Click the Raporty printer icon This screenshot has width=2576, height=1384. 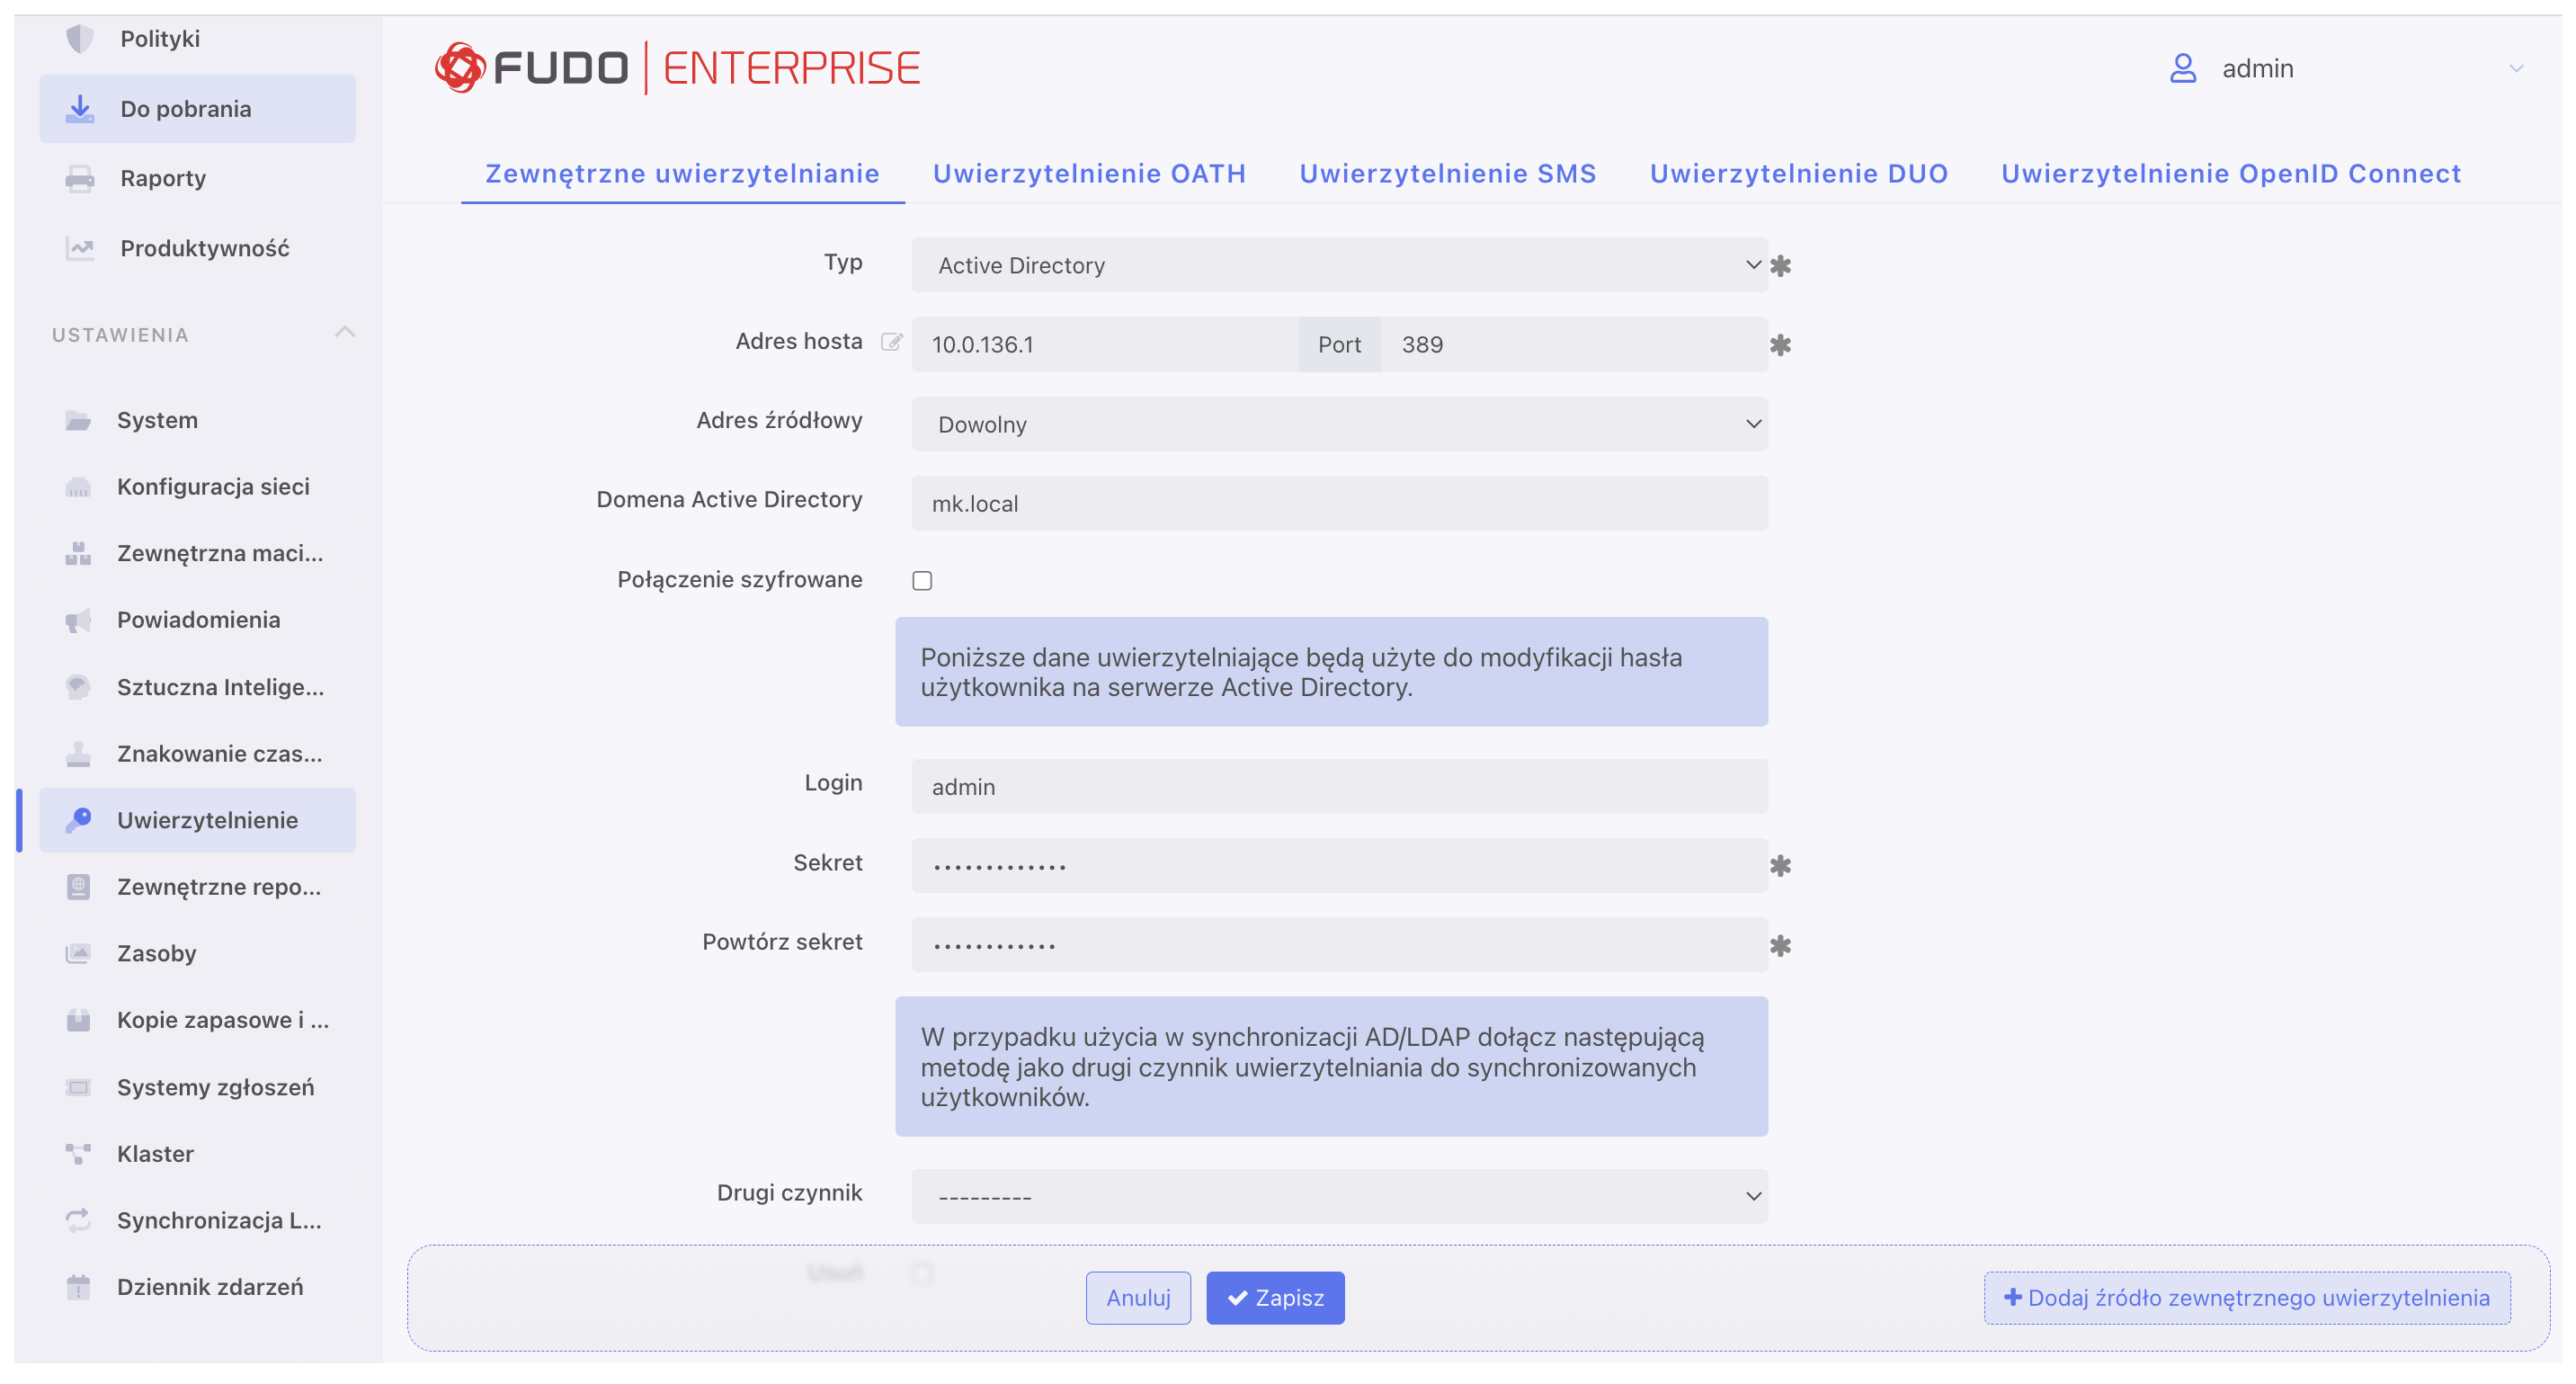pos(79,179)
